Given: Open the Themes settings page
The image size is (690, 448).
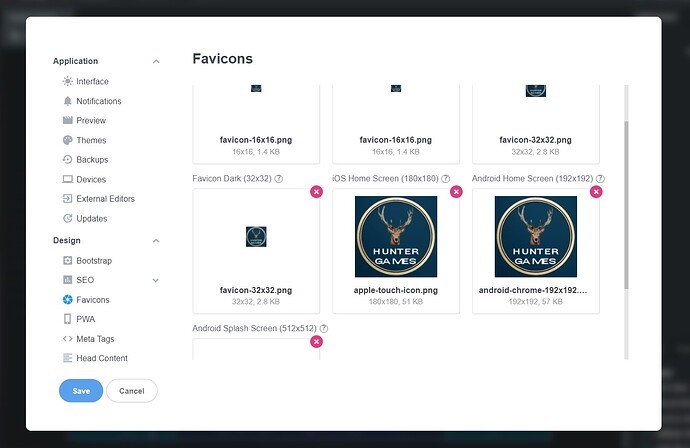Looking at the screenshot, I should tap(91, 140).
